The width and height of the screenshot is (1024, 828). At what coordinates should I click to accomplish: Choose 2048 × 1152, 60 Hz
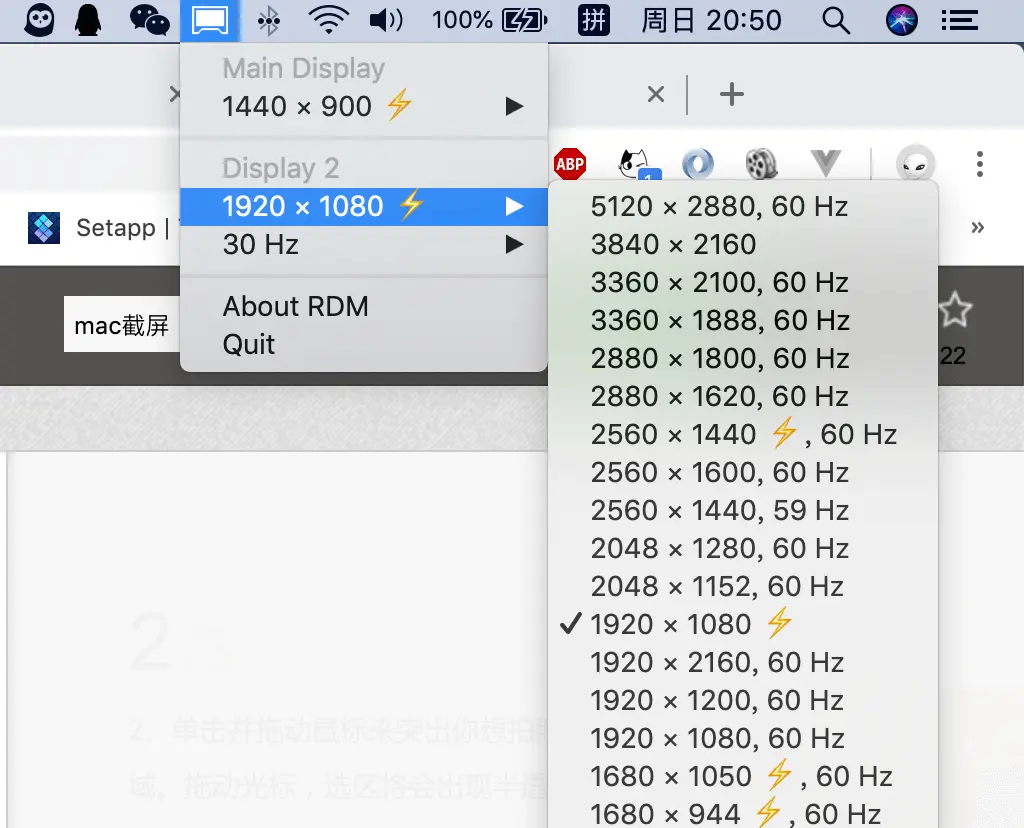[743, 586]
